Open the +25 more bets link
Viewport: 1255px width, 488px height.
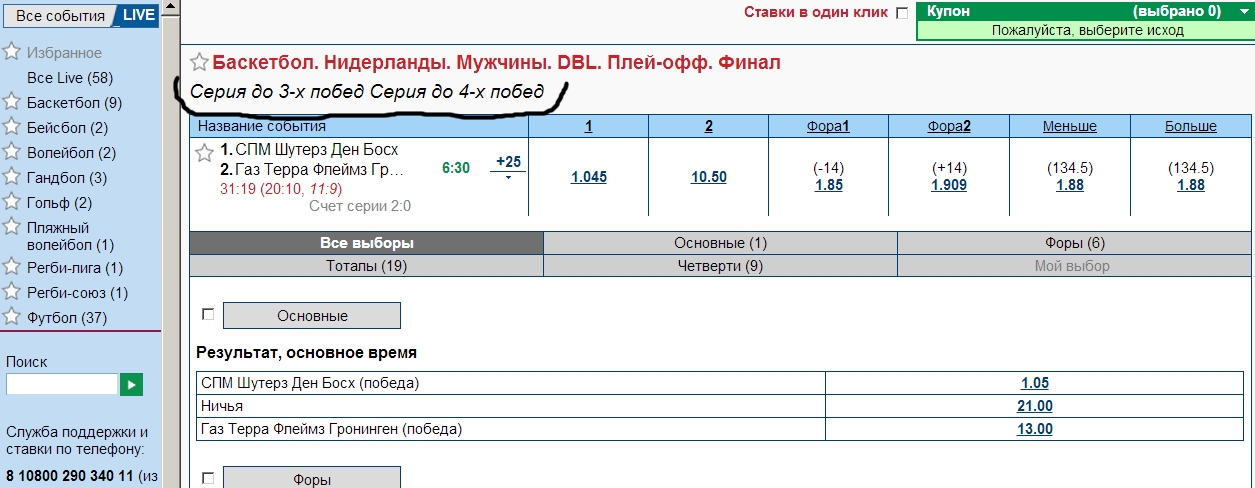(508, 162)
